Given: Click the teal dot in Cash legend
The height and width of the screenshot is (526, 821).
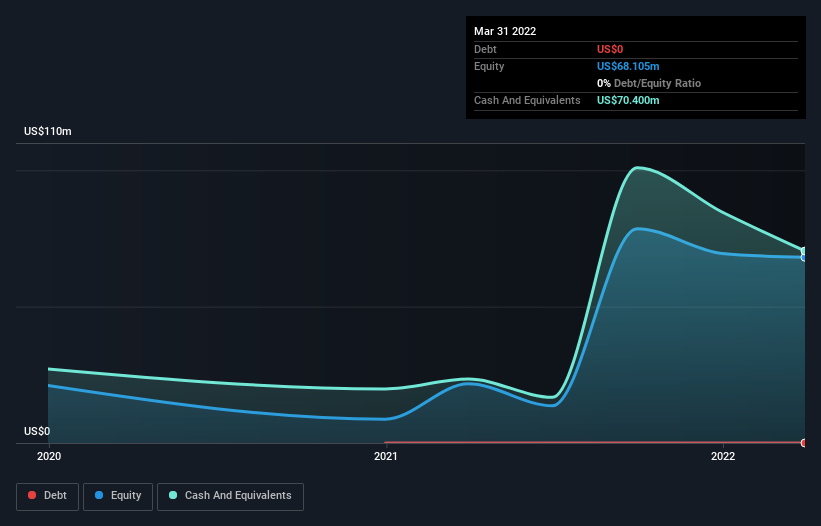Looking at the screenshot, I should [173, 495].
